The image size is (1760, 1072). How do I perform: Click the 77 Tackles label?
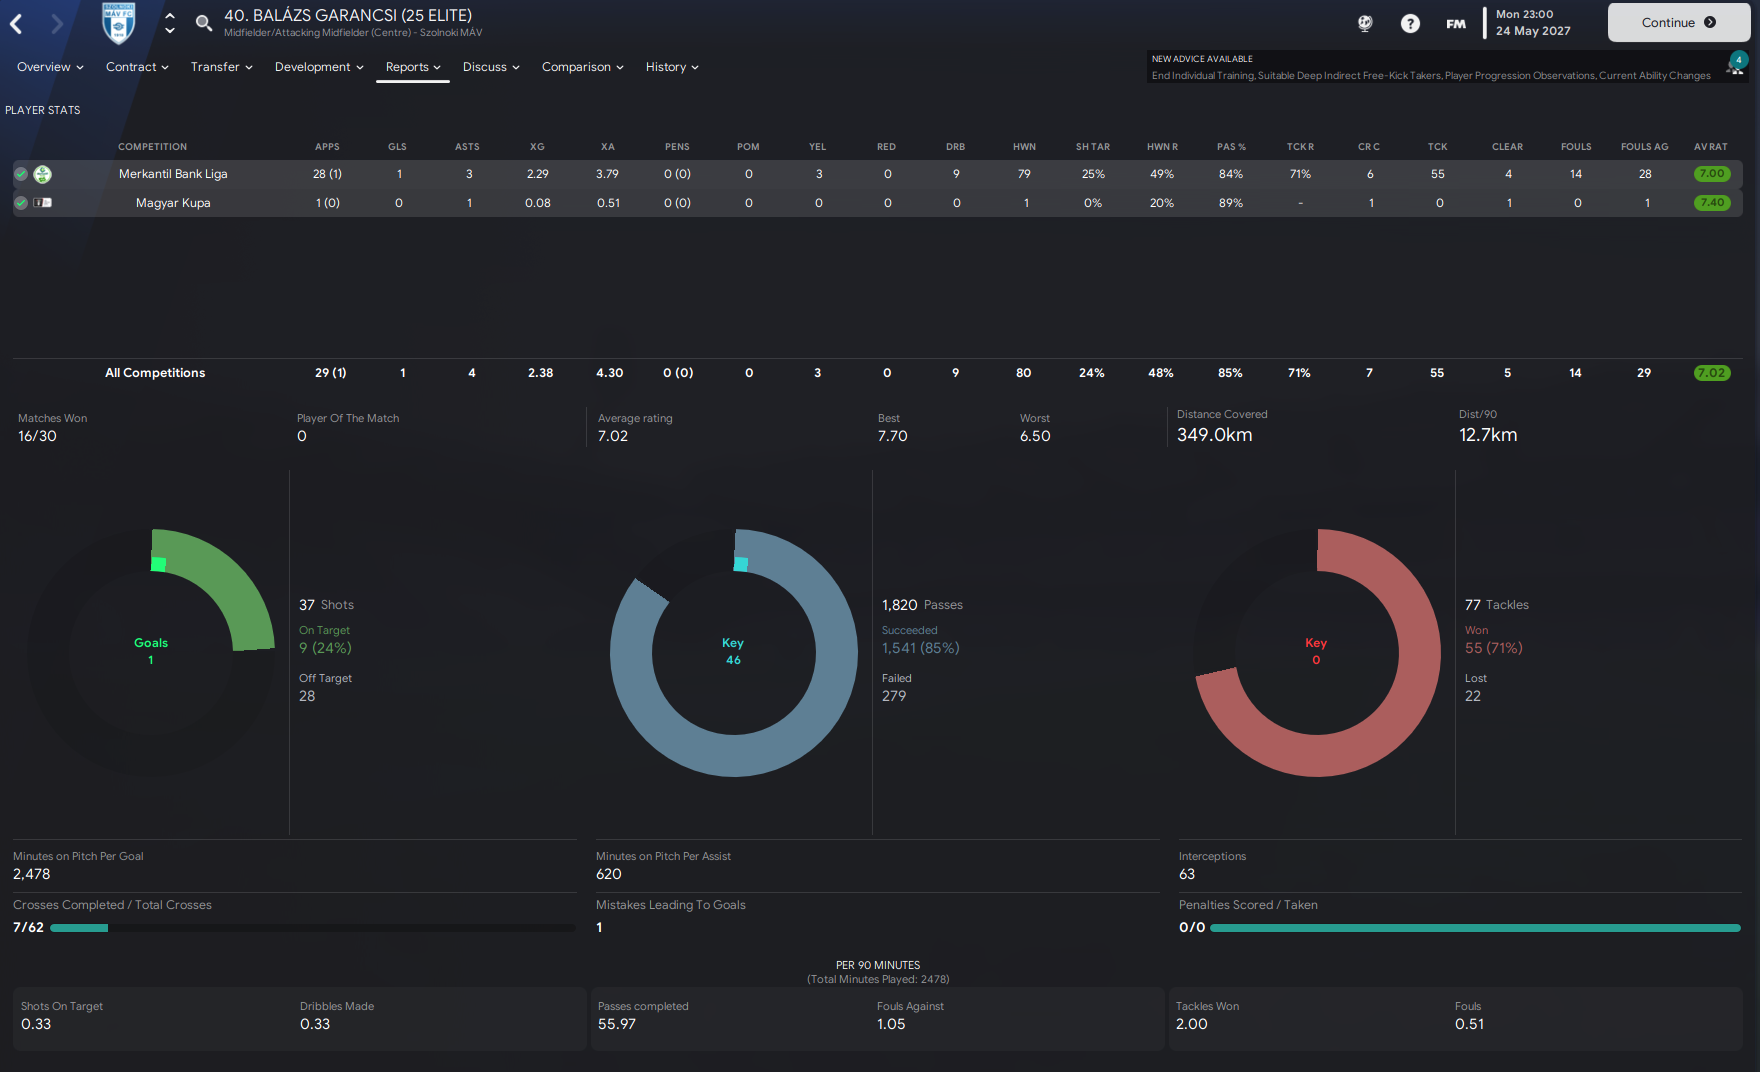point(1496,605)
